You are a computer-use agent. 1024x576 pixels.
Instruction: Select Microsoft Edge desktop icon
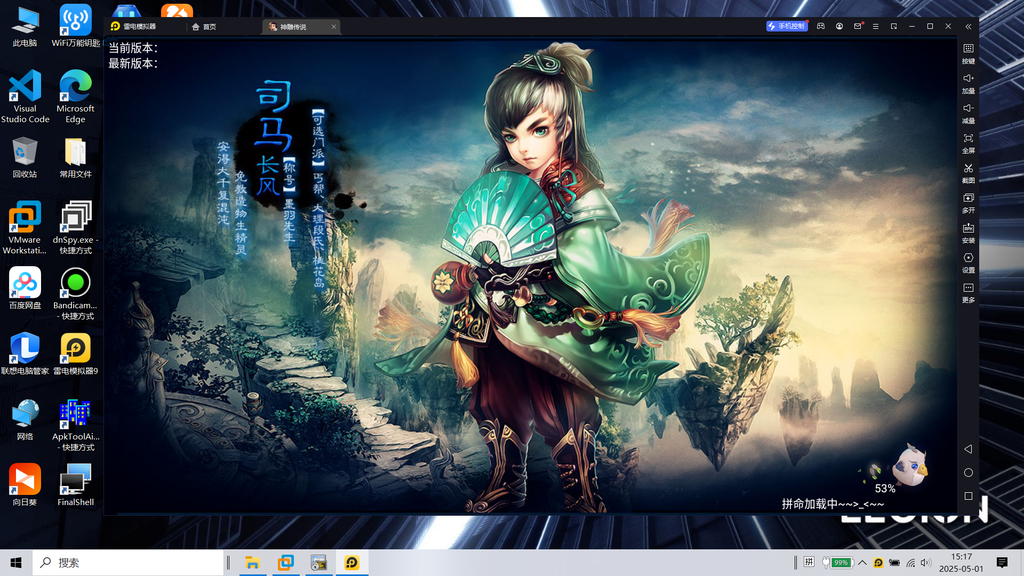[75, 96]
